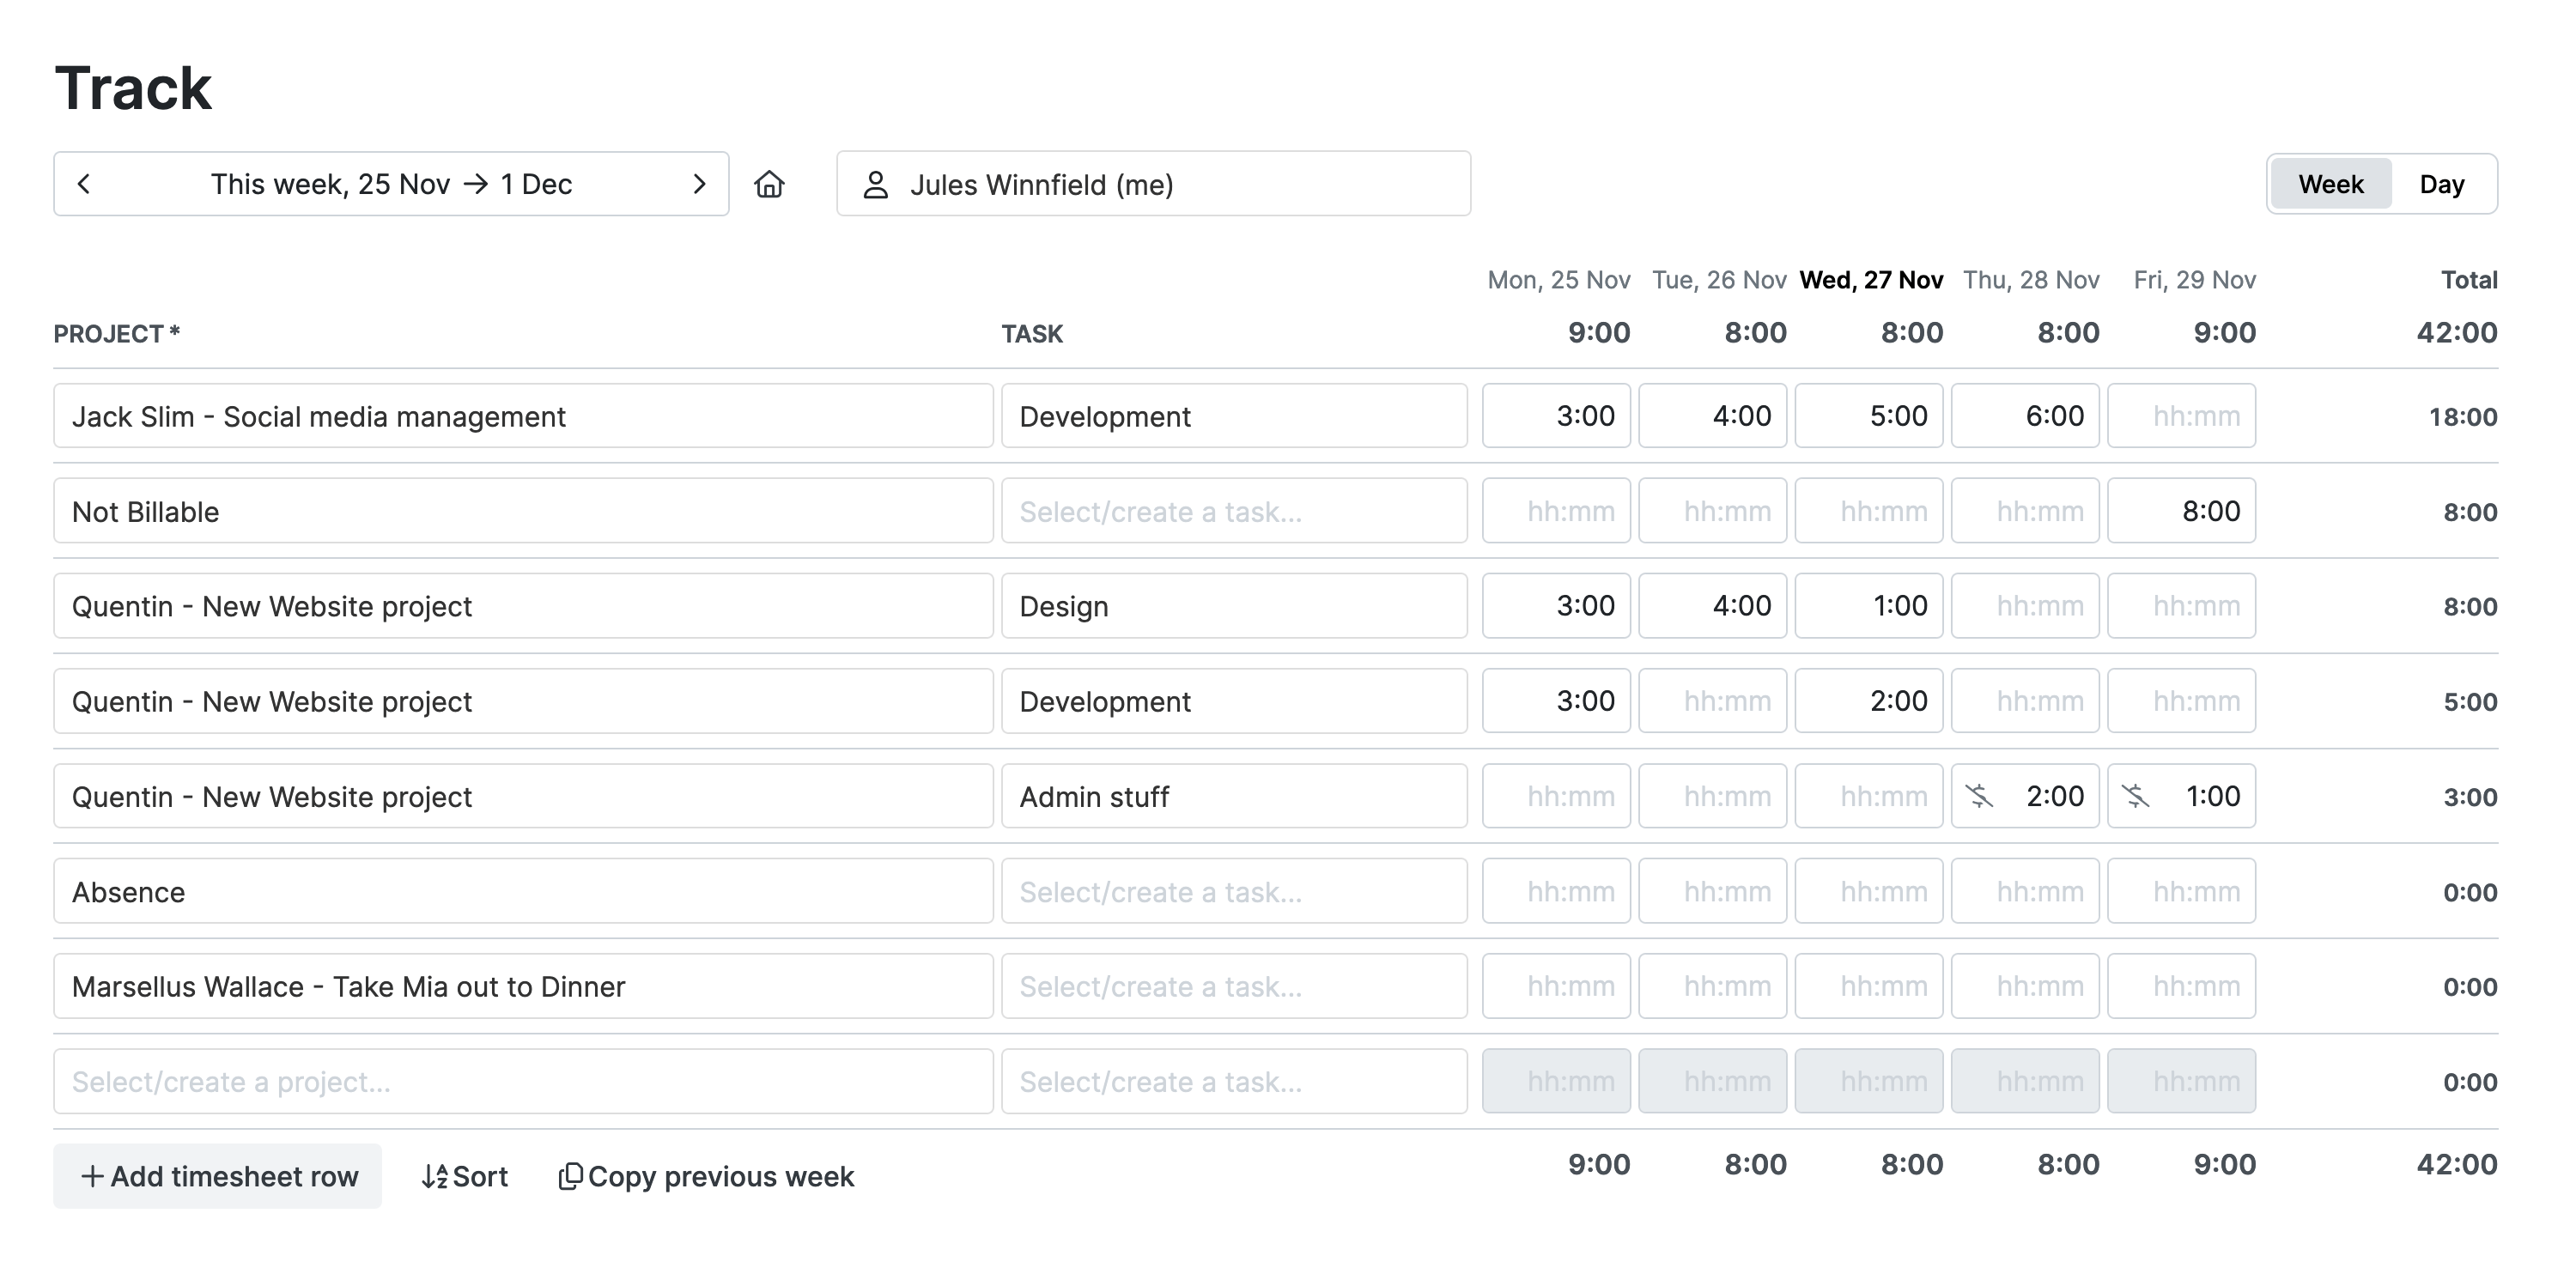This screenshot has height=1286, width=2576.
Task: Select the 42:00 weekly total value
Action: [2465, 332]
